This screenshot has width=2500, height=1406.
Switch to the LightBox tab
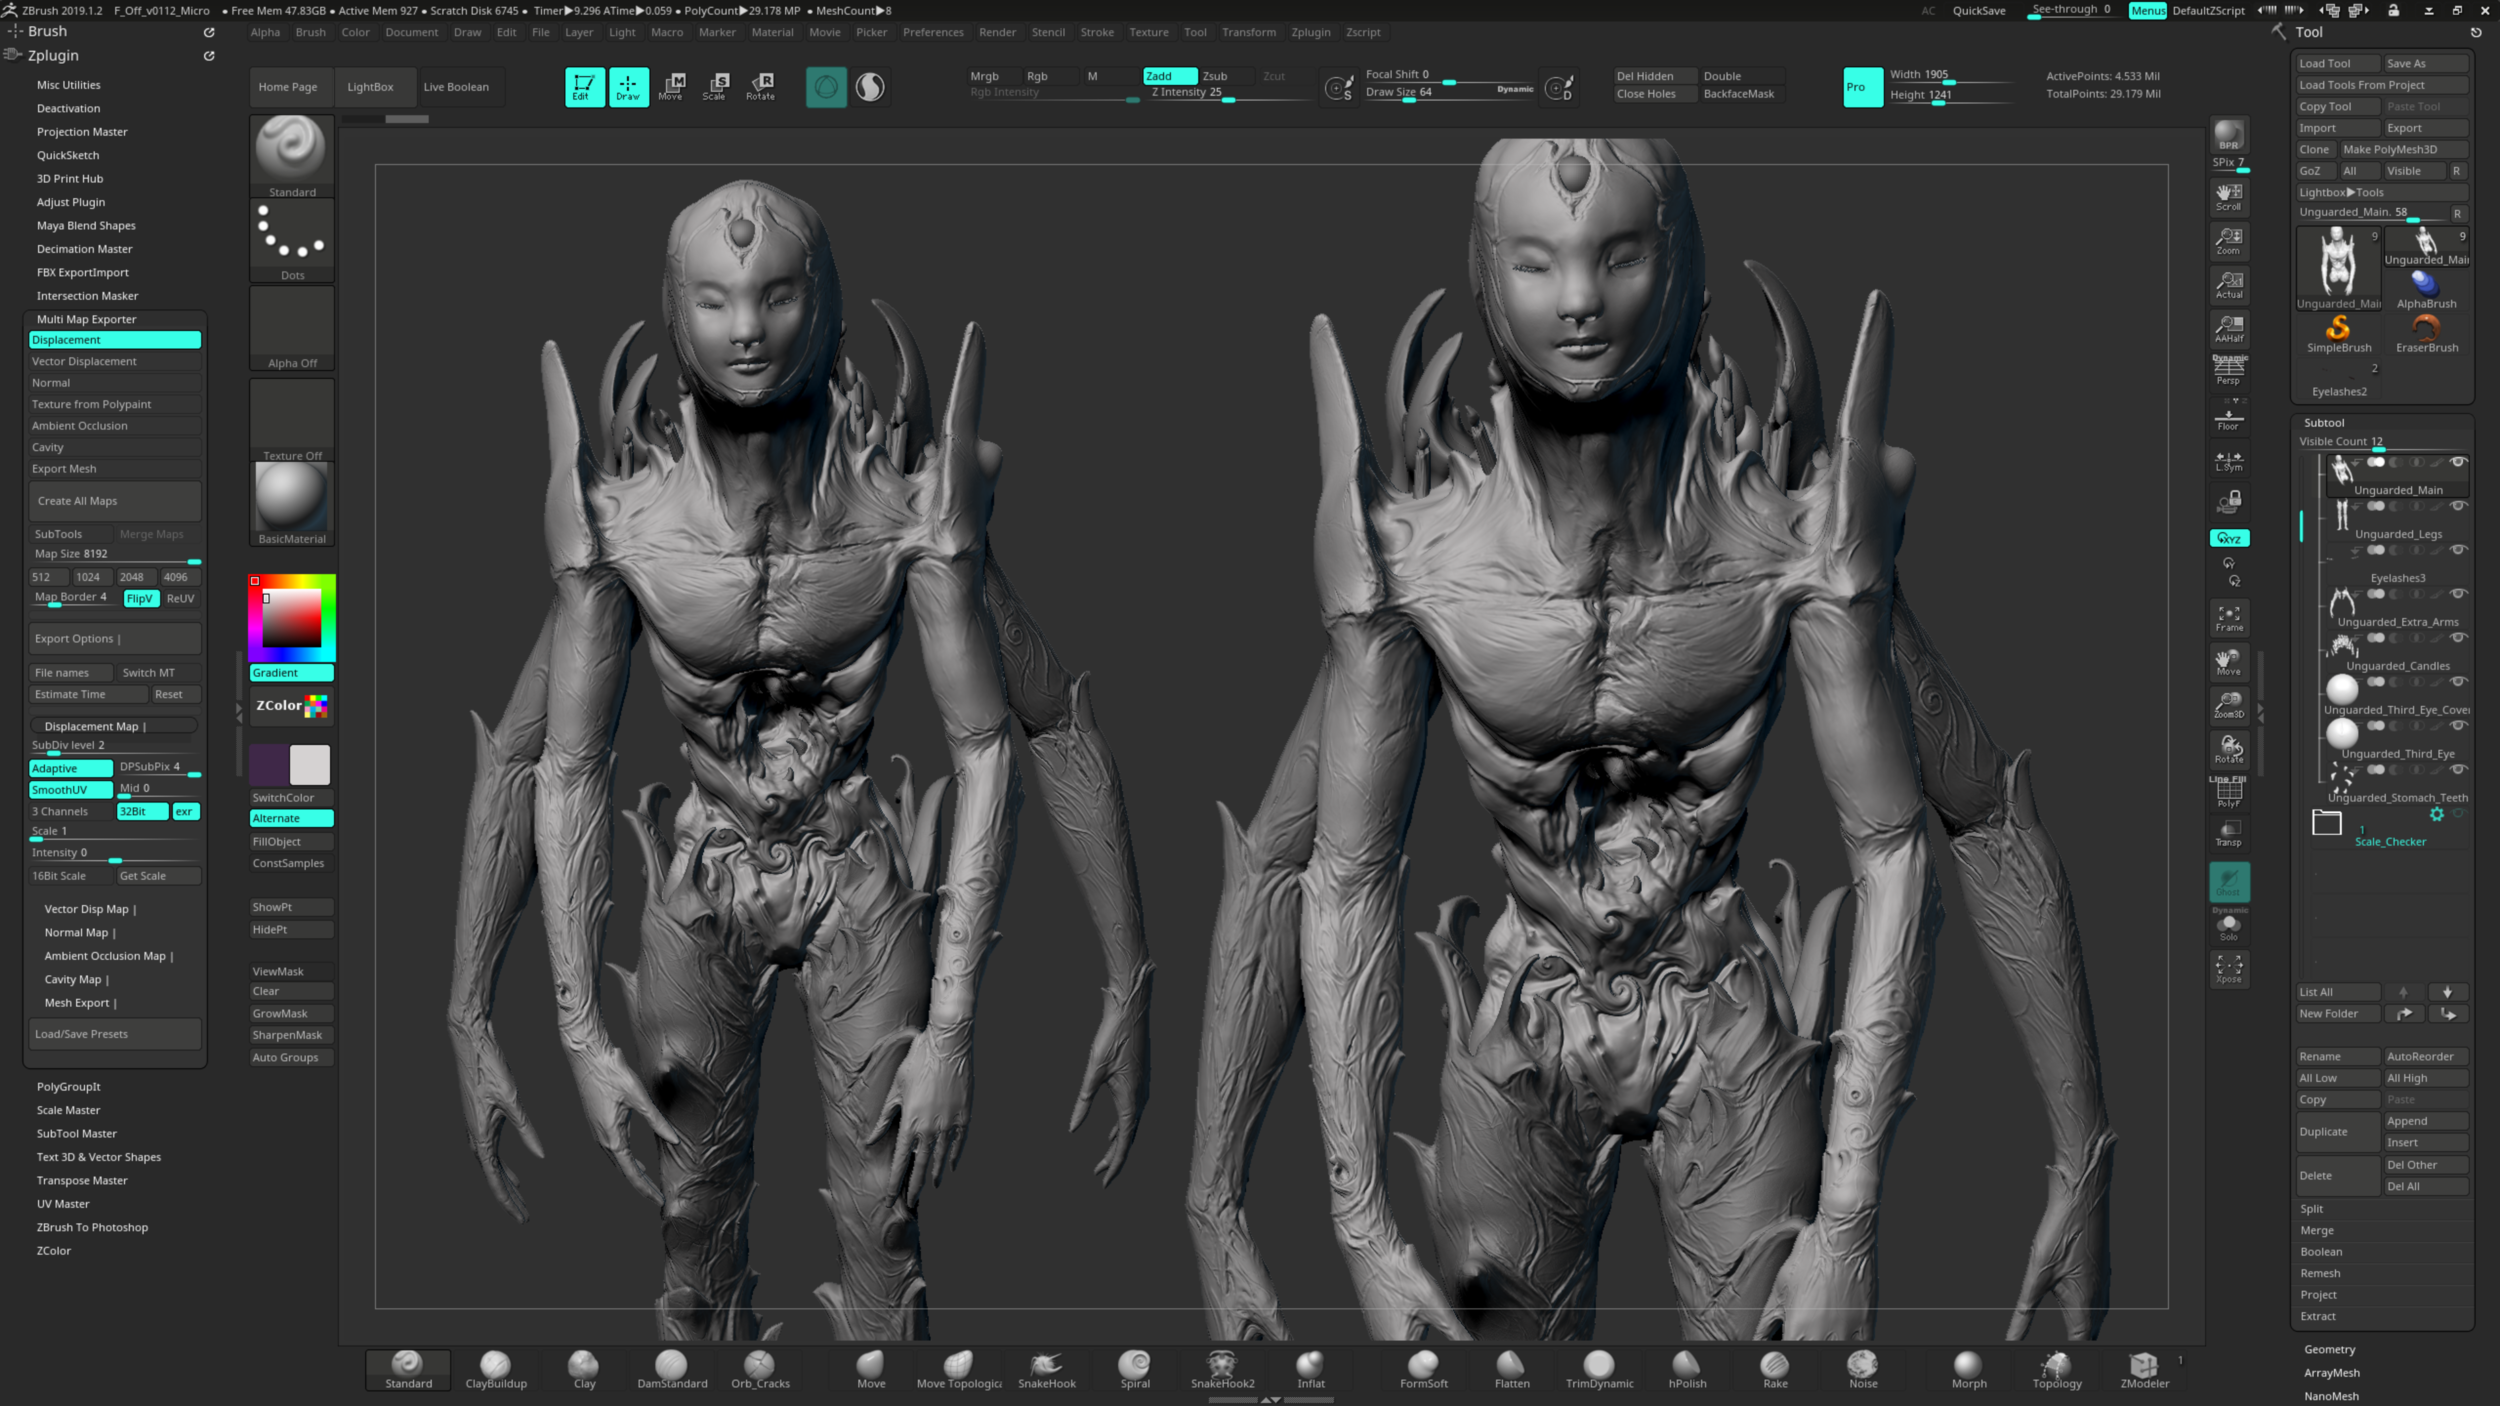pyautogui.click(x=371, y=87)
